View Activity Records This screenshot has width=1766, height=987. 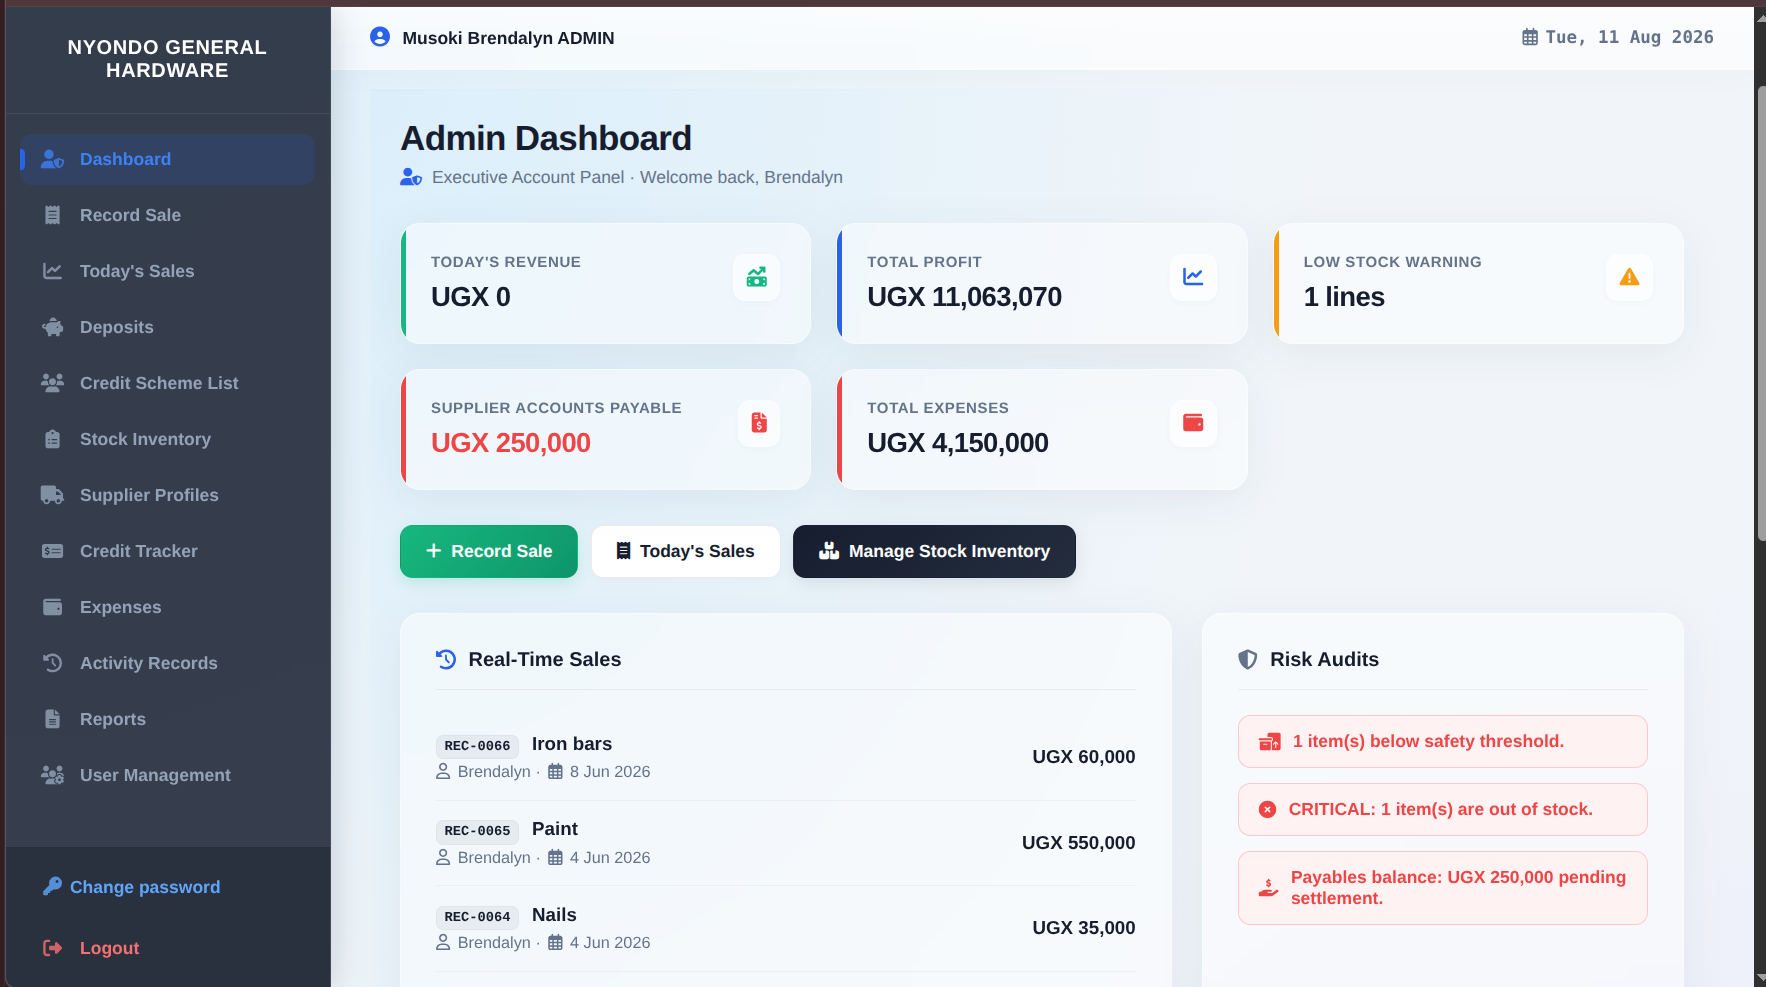click(167, 663)
